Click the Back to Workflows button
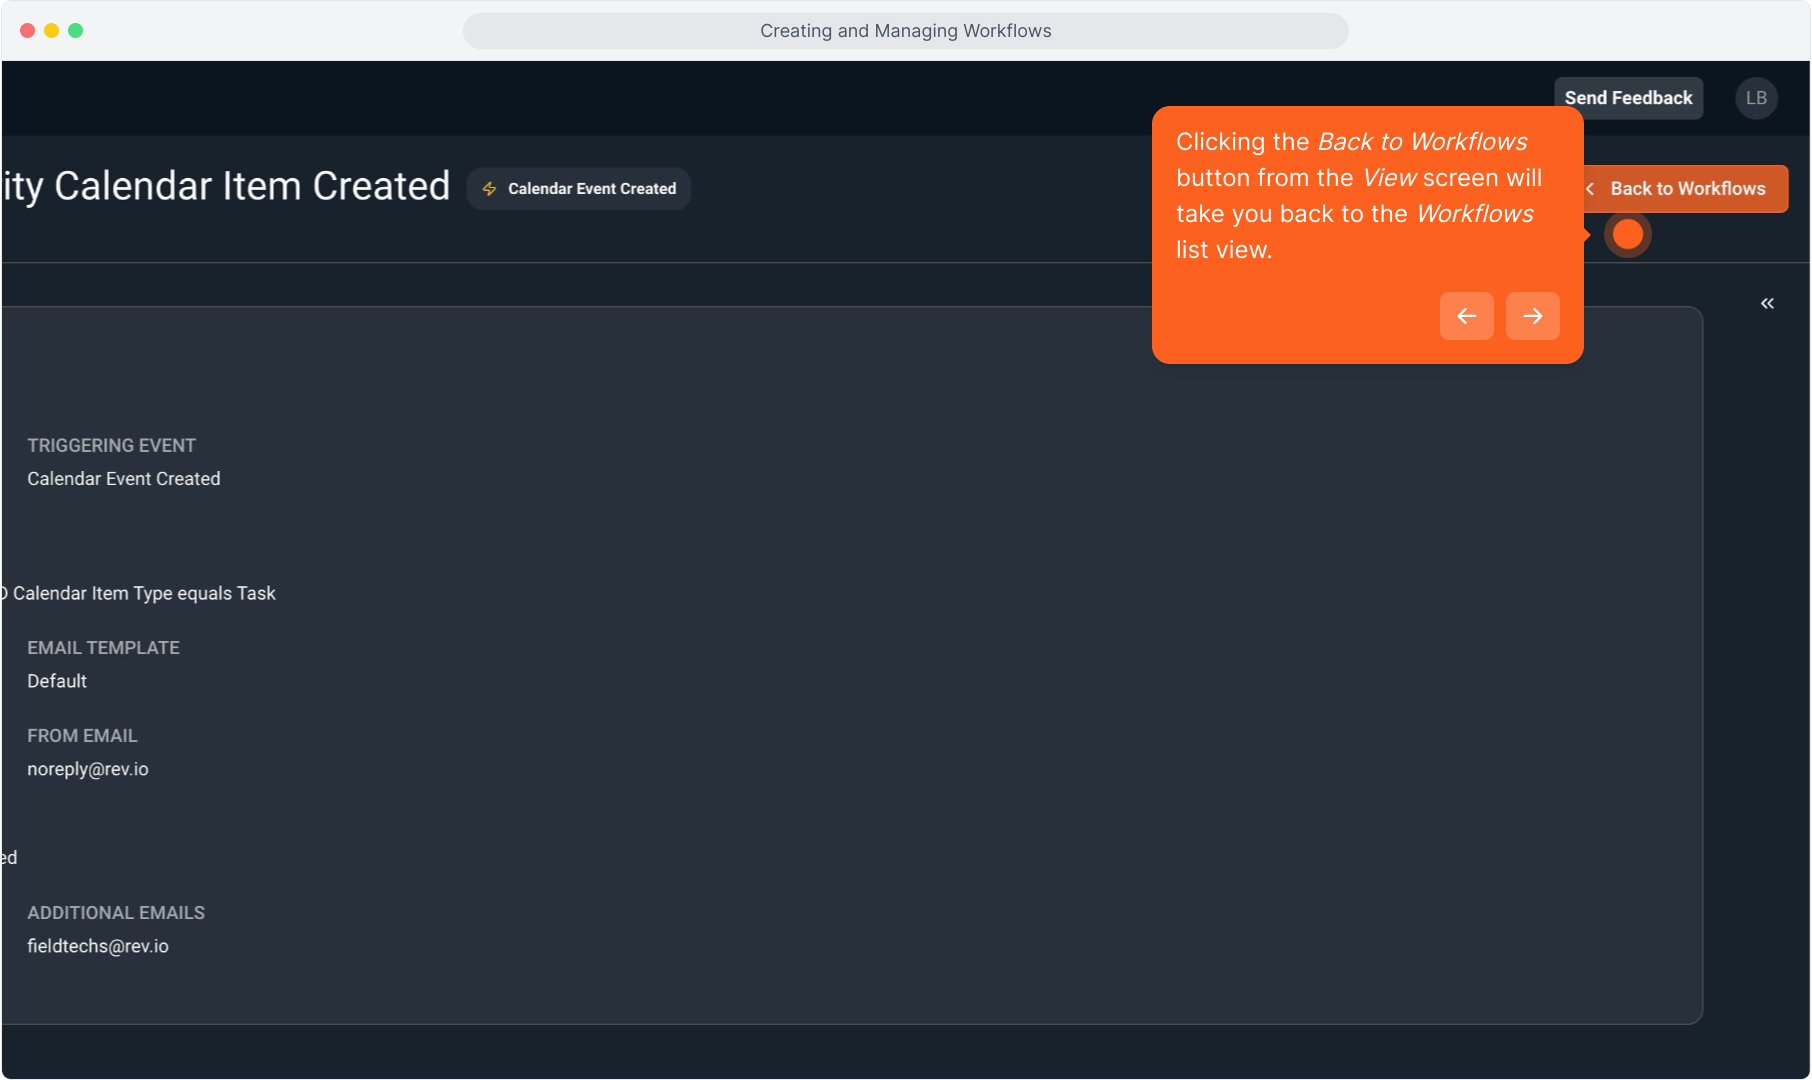The height and width of the screenshot is (1080, 1812). 1687,189
